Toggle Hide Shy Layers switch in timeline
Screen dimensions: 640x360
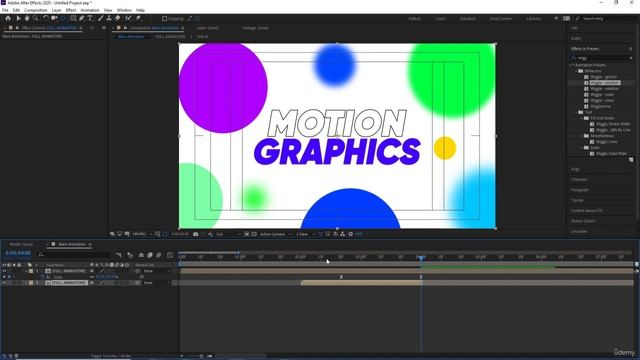tap(141, 255)
